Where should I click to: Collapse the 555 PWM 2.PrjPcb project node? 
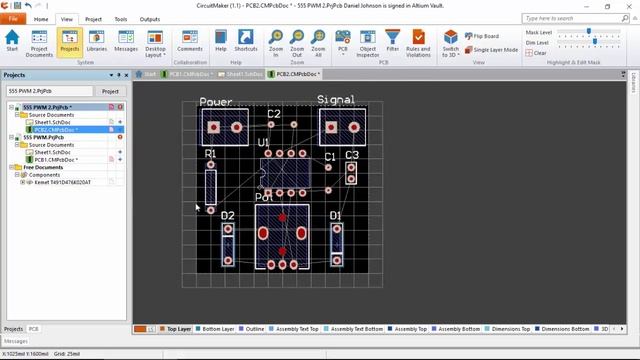coord(11,107)
